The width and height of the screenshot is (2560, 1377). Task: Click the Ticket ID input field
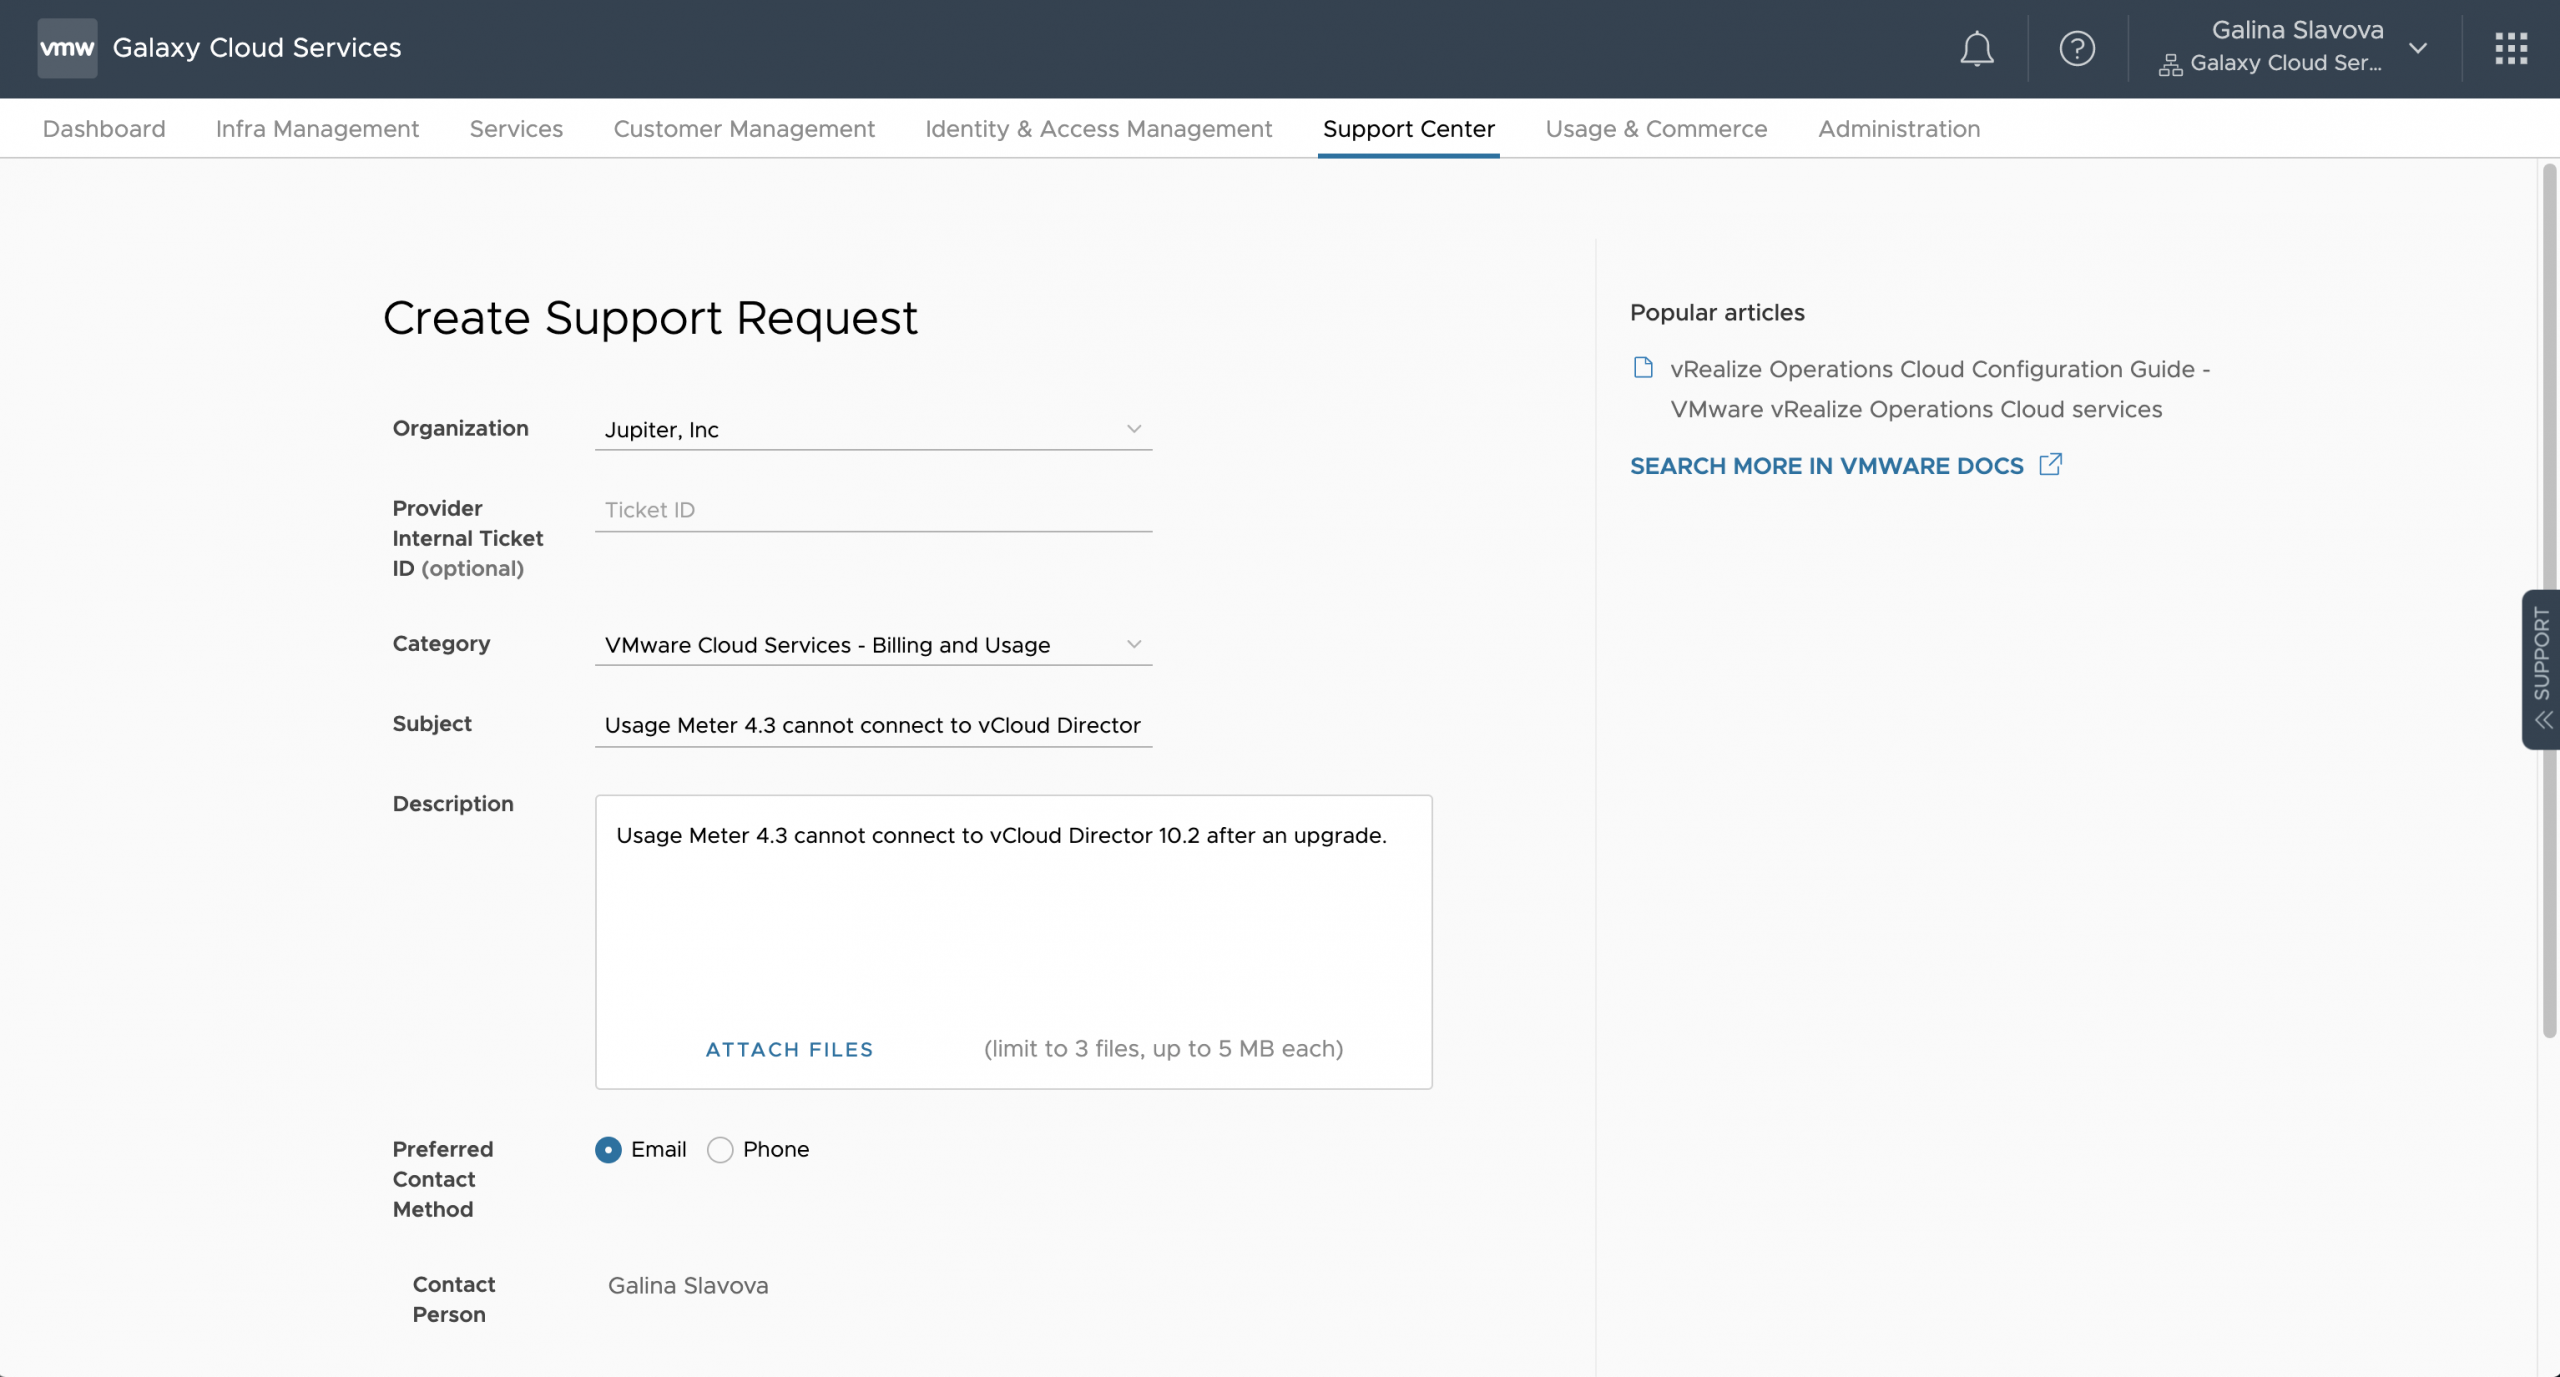click(873, 510)
